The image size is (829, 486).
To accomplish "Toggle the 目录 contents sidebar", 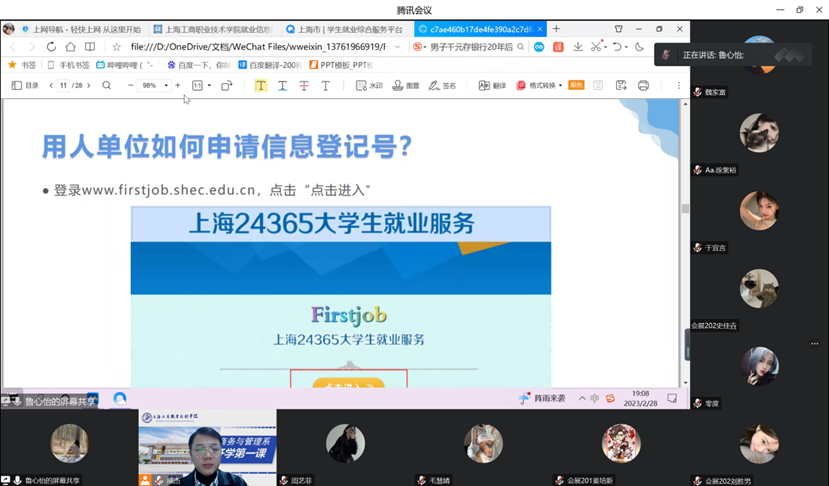I will tap(25, 85).
